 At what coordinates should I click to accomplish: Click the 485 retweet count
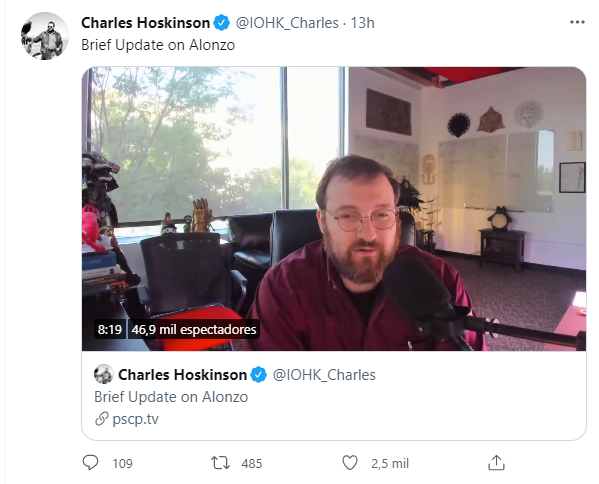point(252,463)
